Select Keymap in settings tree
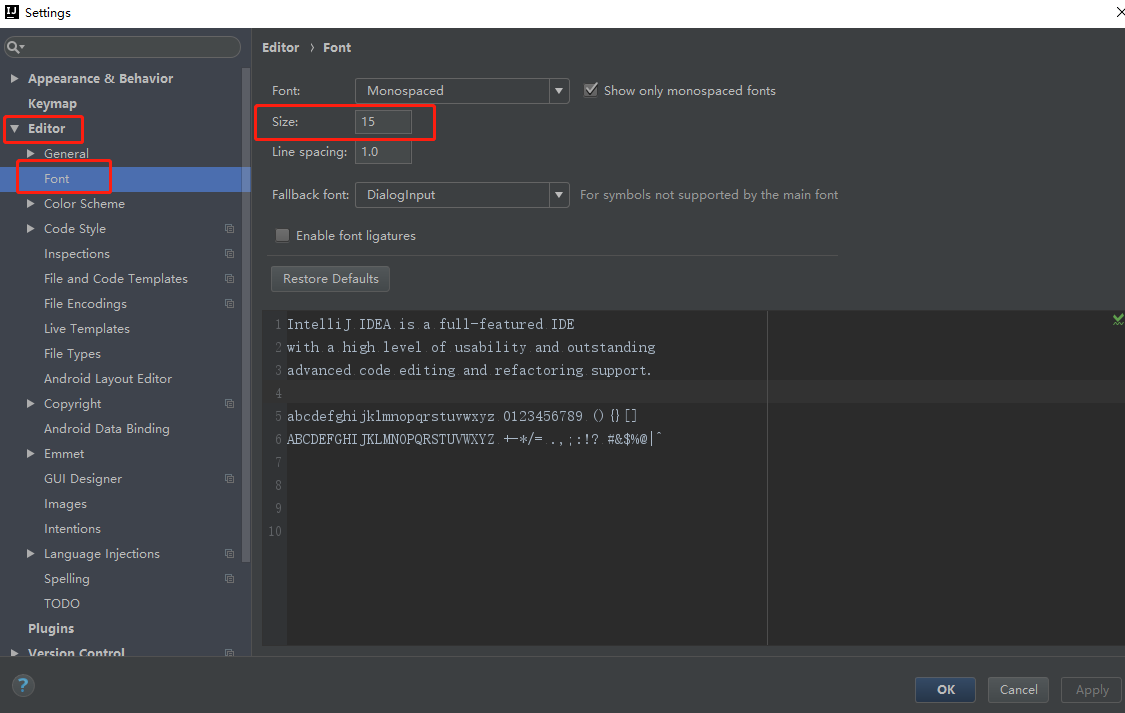The height and width of the screenshot is (713, 1125). (52, 104)
